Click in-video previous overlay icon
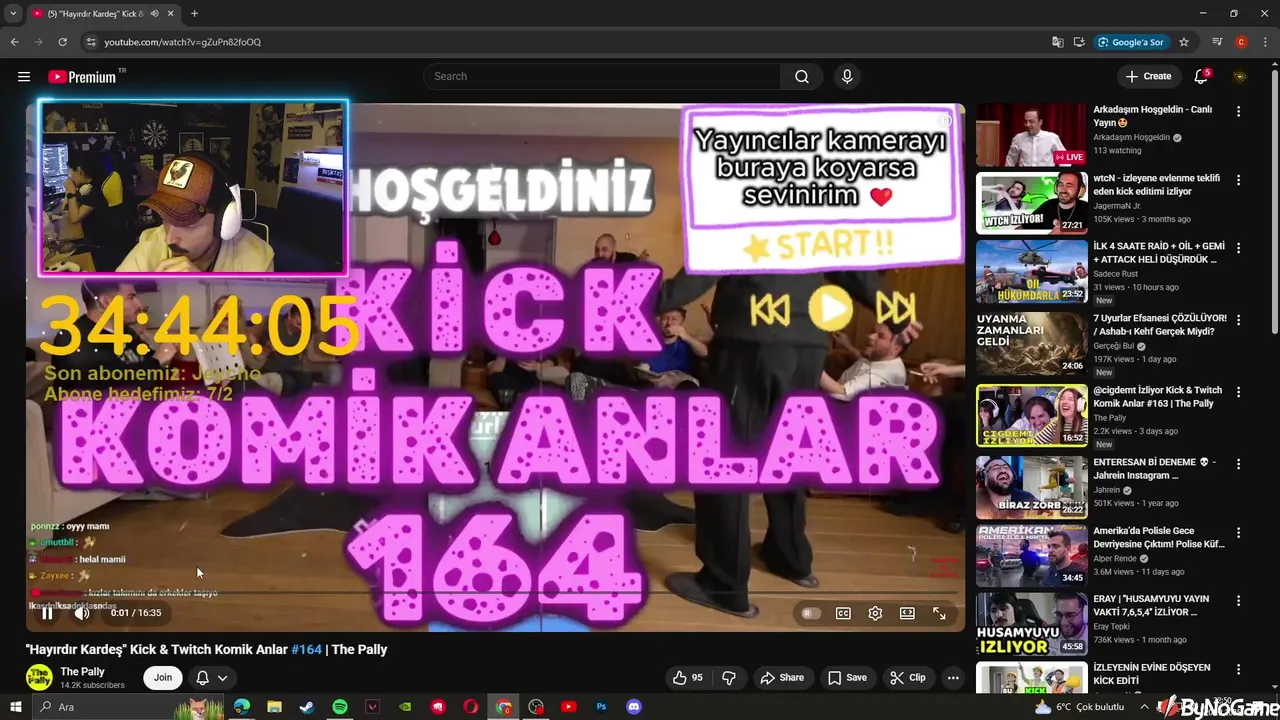Viewport: 1280px width, 720px height. pyautogui.click(x=769, y=310)
